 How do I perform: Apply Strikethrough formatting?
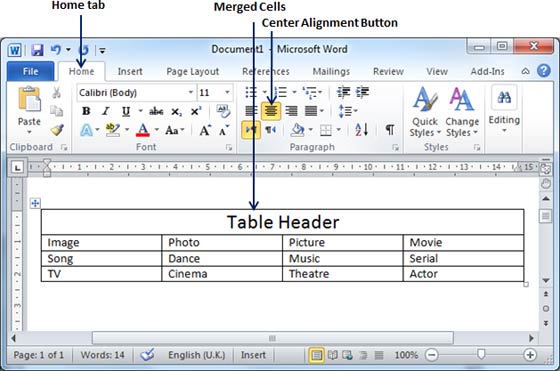[x=156, y=111]
